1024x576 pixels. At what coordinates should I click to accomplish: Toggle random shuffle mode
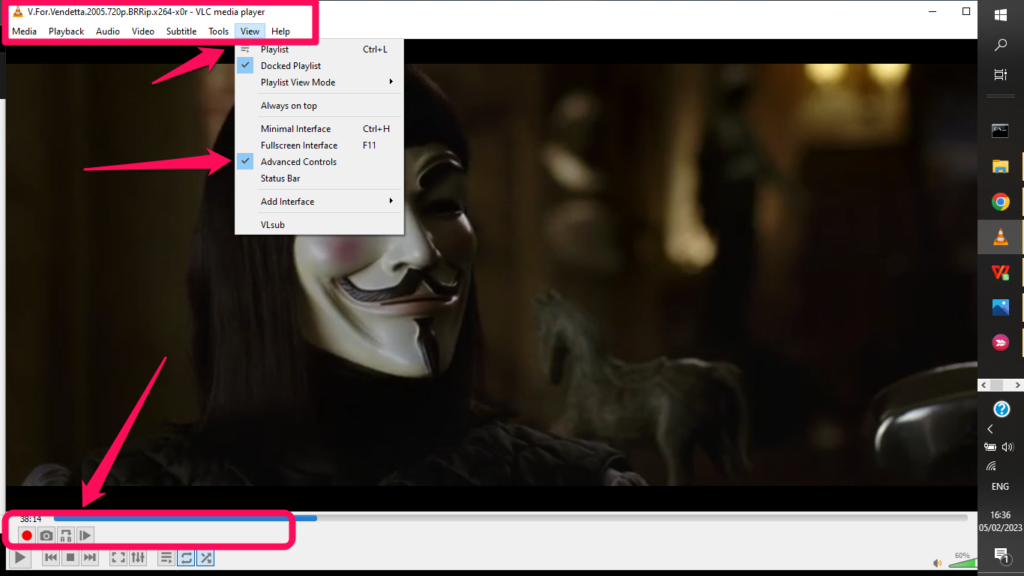coord(206,558)
